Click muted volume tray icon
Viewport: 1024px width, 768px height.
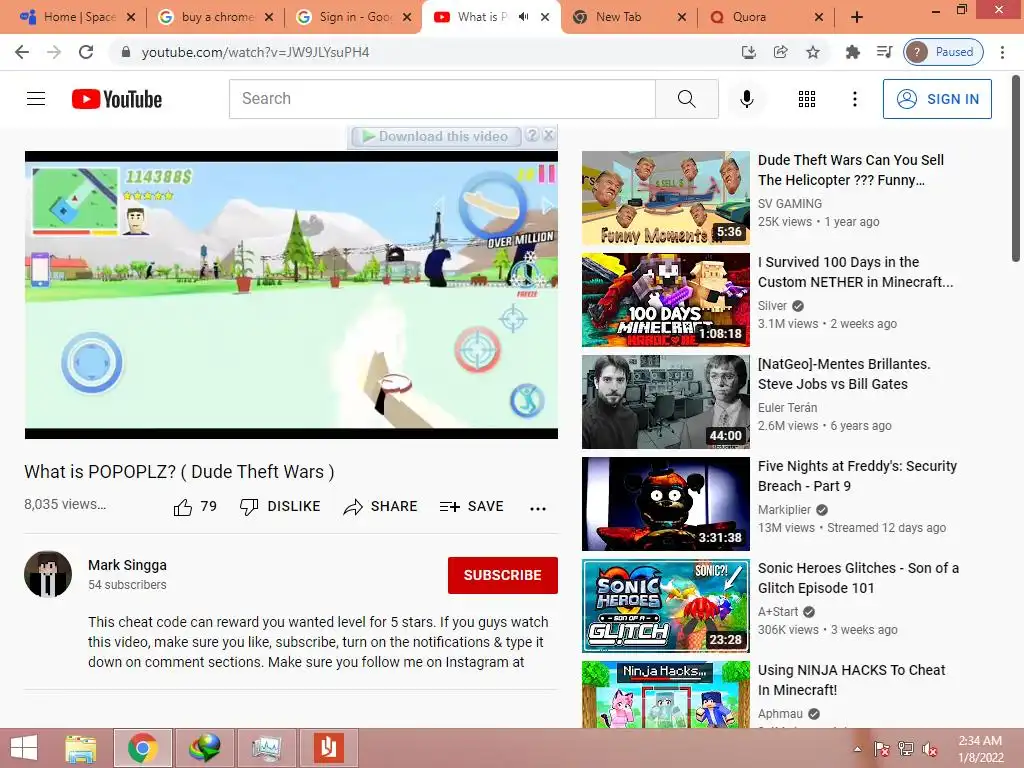click(x=930, y=749)
